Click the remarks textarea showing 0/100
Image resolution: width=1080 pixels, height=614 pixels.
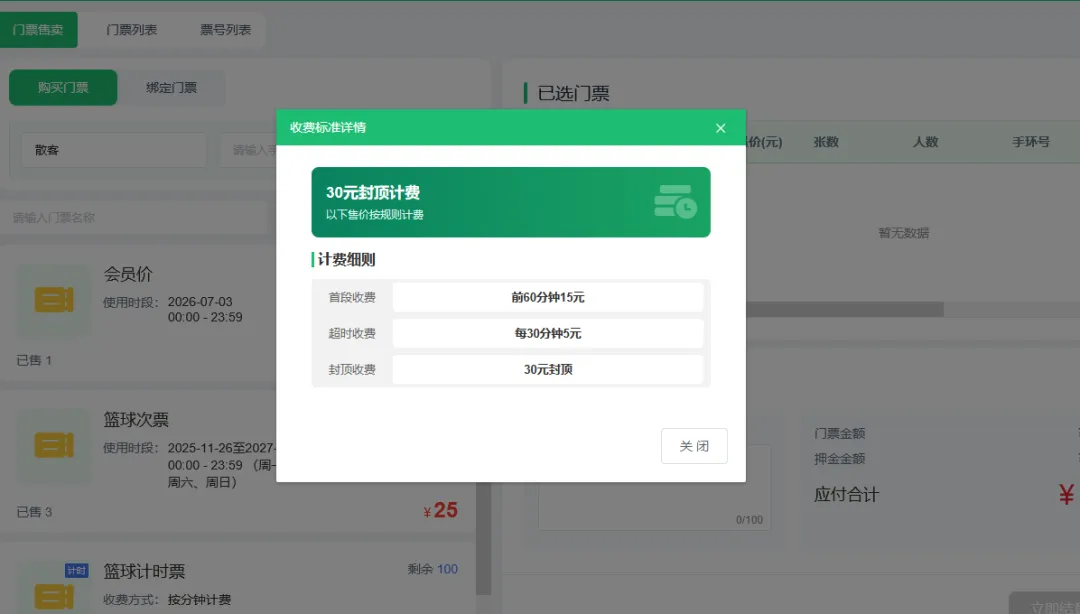tap(654, 487)
